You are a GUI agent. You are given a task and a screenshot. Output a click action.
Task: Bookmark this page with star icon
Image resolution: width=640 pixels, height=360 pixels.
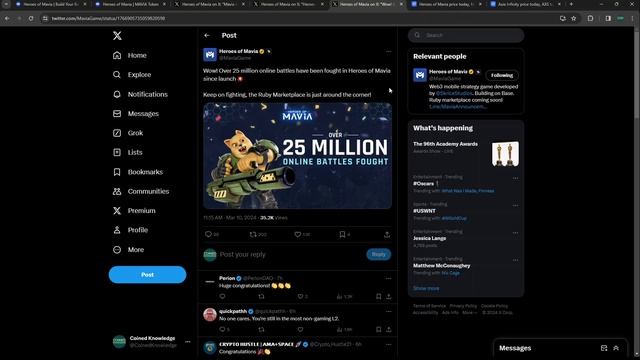coord(573,18)
